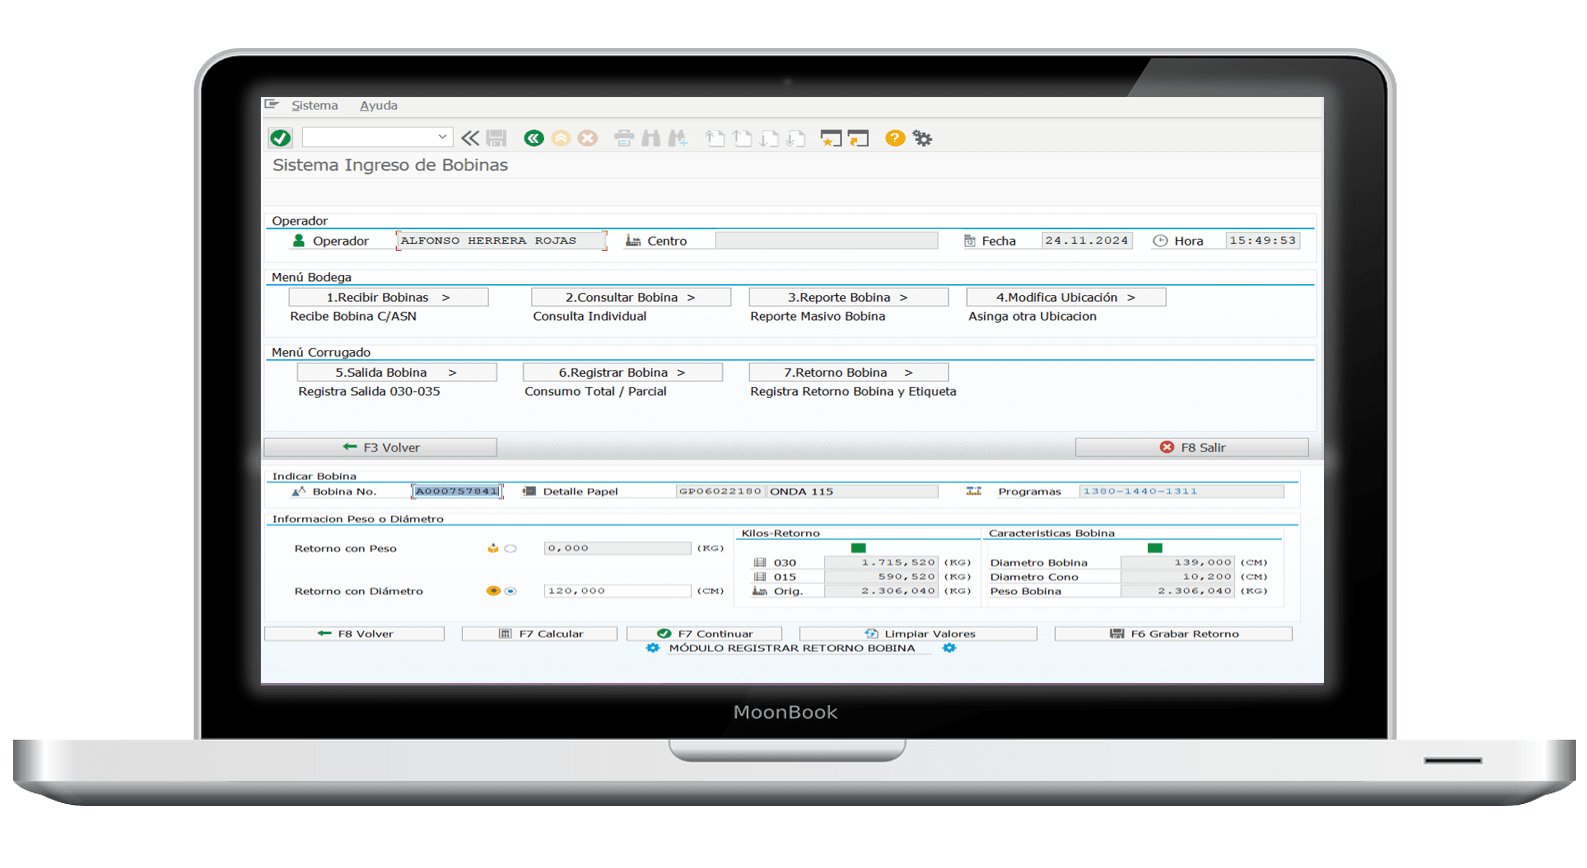1587x868 pixels.
Task: Click the Find Next binoculars-plus icon
Action: (678, 138)
